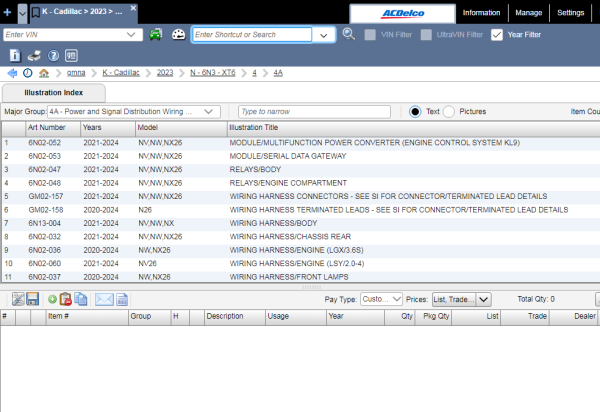Open MODULE/SERIAL DATA GATEWAY row
This screenshot has width=600, height=412.
click(301, 156)
